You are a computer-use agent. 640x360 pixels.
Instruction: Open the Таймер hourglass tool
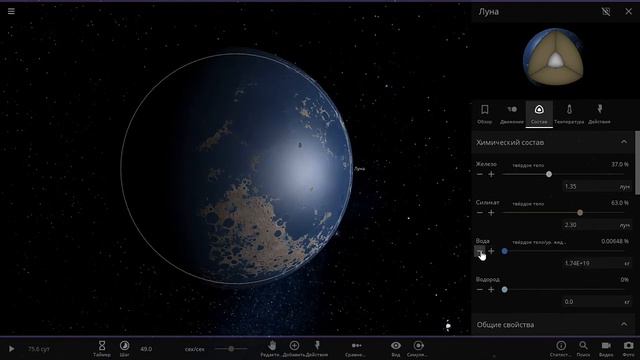coord(102,349)
